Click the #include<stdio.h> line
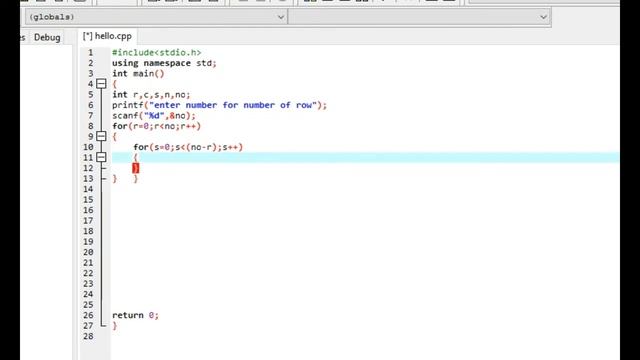640x360 pixels. click(157, 53)
